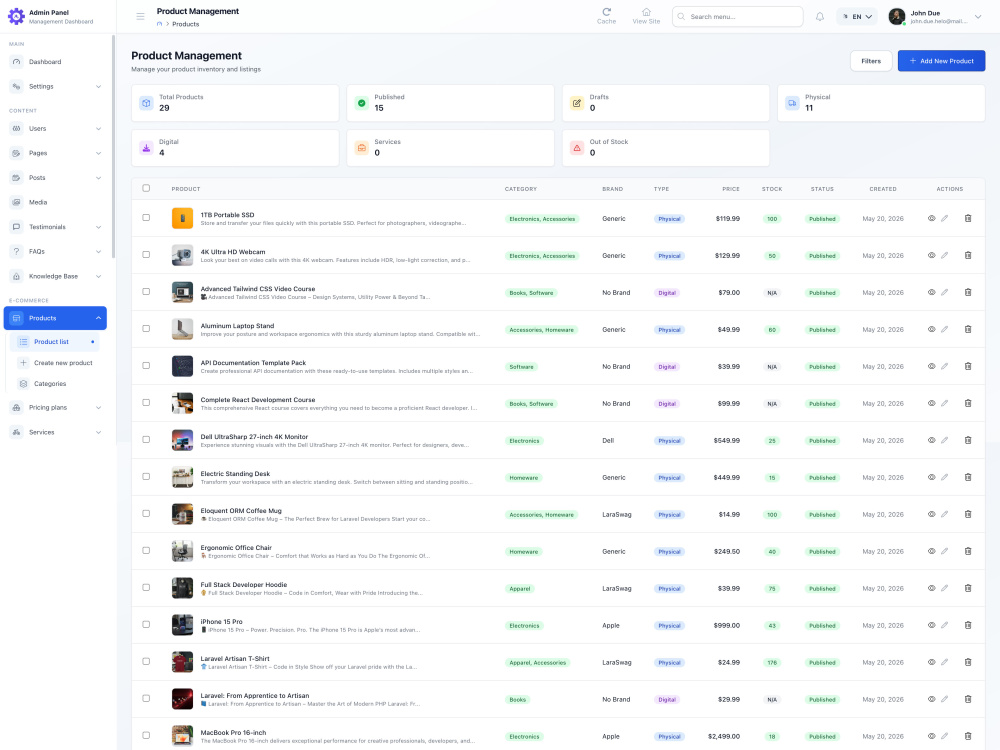Edit Laravel: From Apprentice to Artisan
Image resolution: width=1000 pixels, height=750 pixels.
click(x=945, y=699)
